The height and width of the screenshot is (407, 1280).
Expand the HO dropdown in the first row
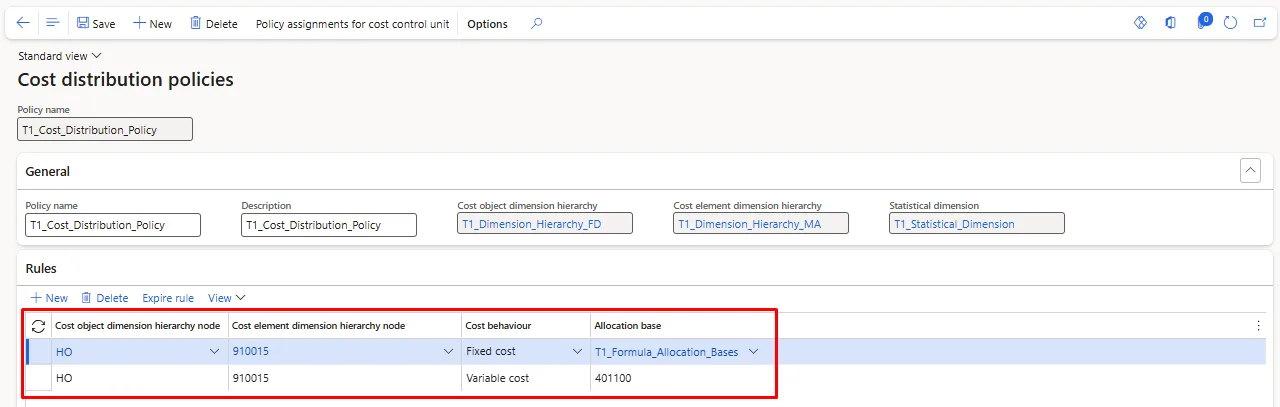tap(214, 352)
